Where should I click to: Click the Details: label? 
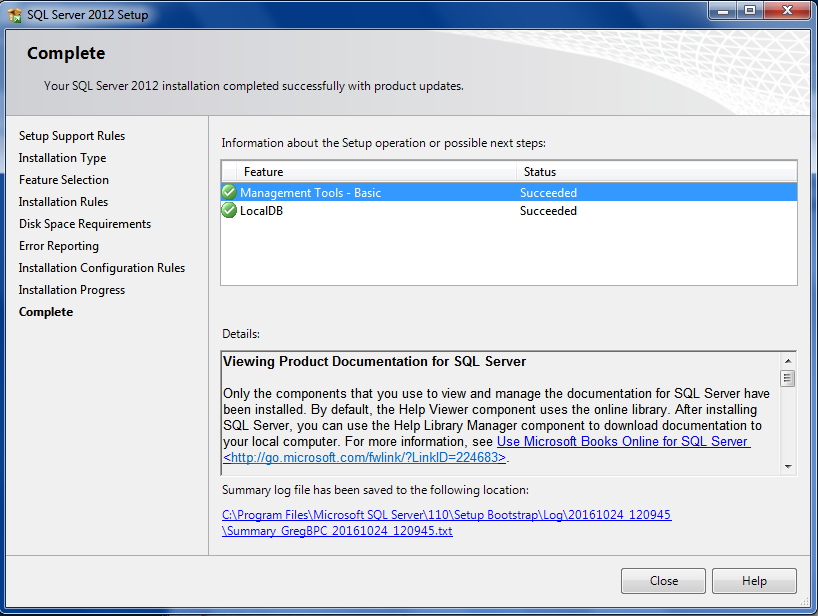pyautogui.click(x=241, y=334)
